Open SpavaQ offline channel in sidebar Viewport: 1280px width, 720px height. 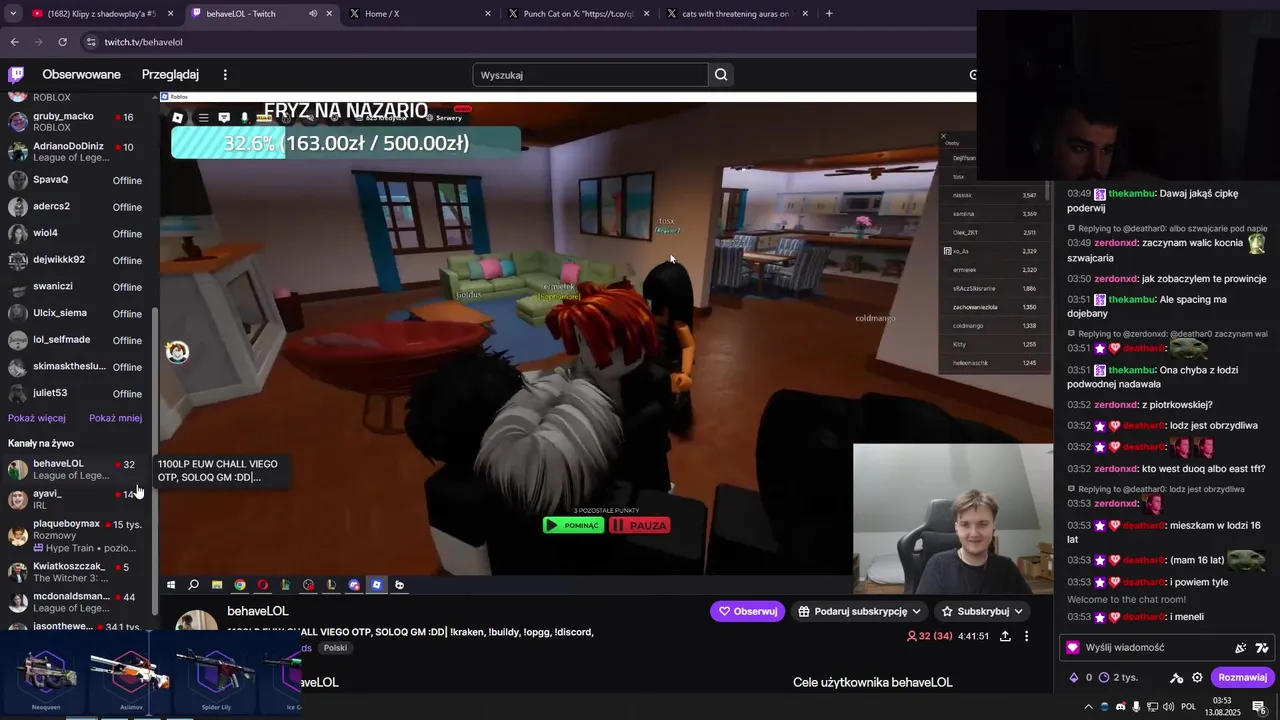tap(75, 181)
